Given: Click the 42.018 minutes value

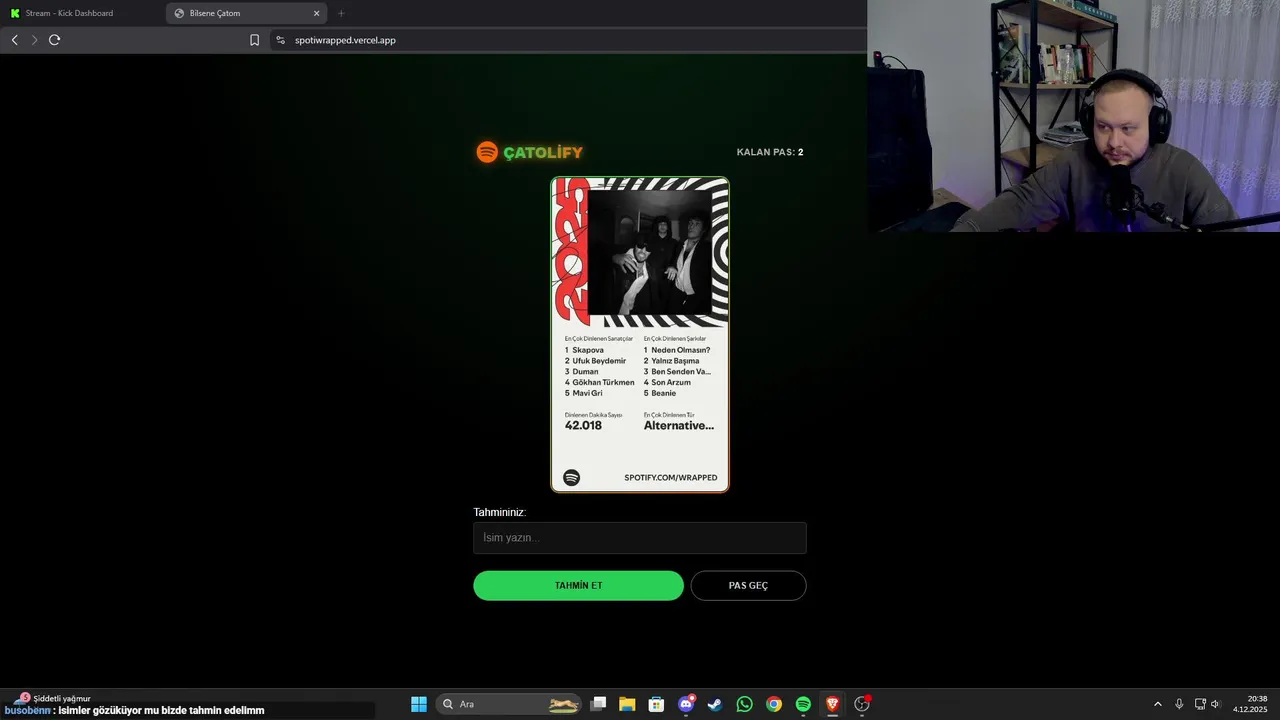Looking at the screenshot, I should coord(583,425).
